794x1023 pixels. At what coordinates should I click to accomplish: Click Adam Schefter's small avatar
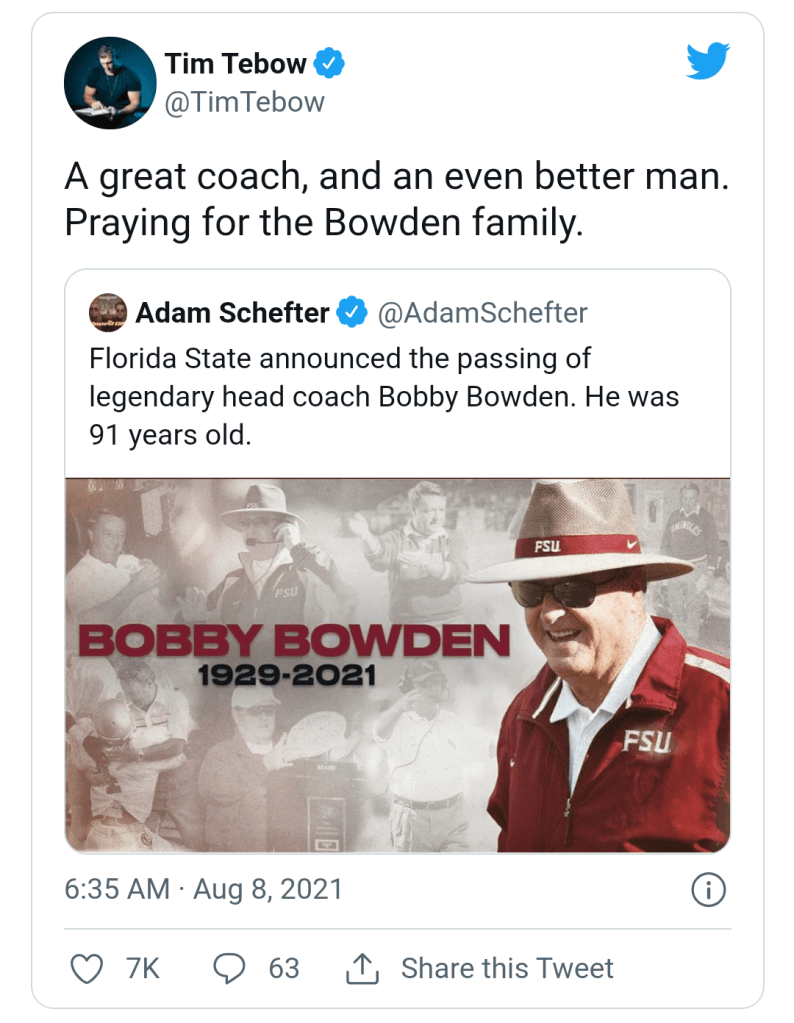[x=107, y=313]
